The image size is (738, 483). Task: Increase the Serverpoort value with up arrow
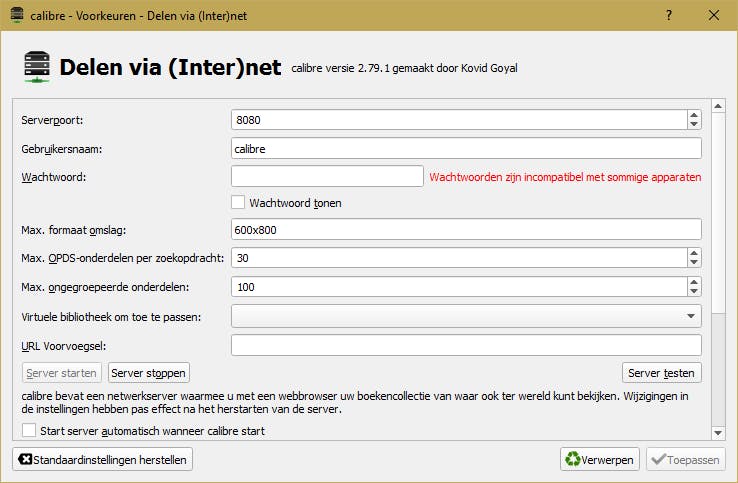pyautogui.click(x=694, y=115)
